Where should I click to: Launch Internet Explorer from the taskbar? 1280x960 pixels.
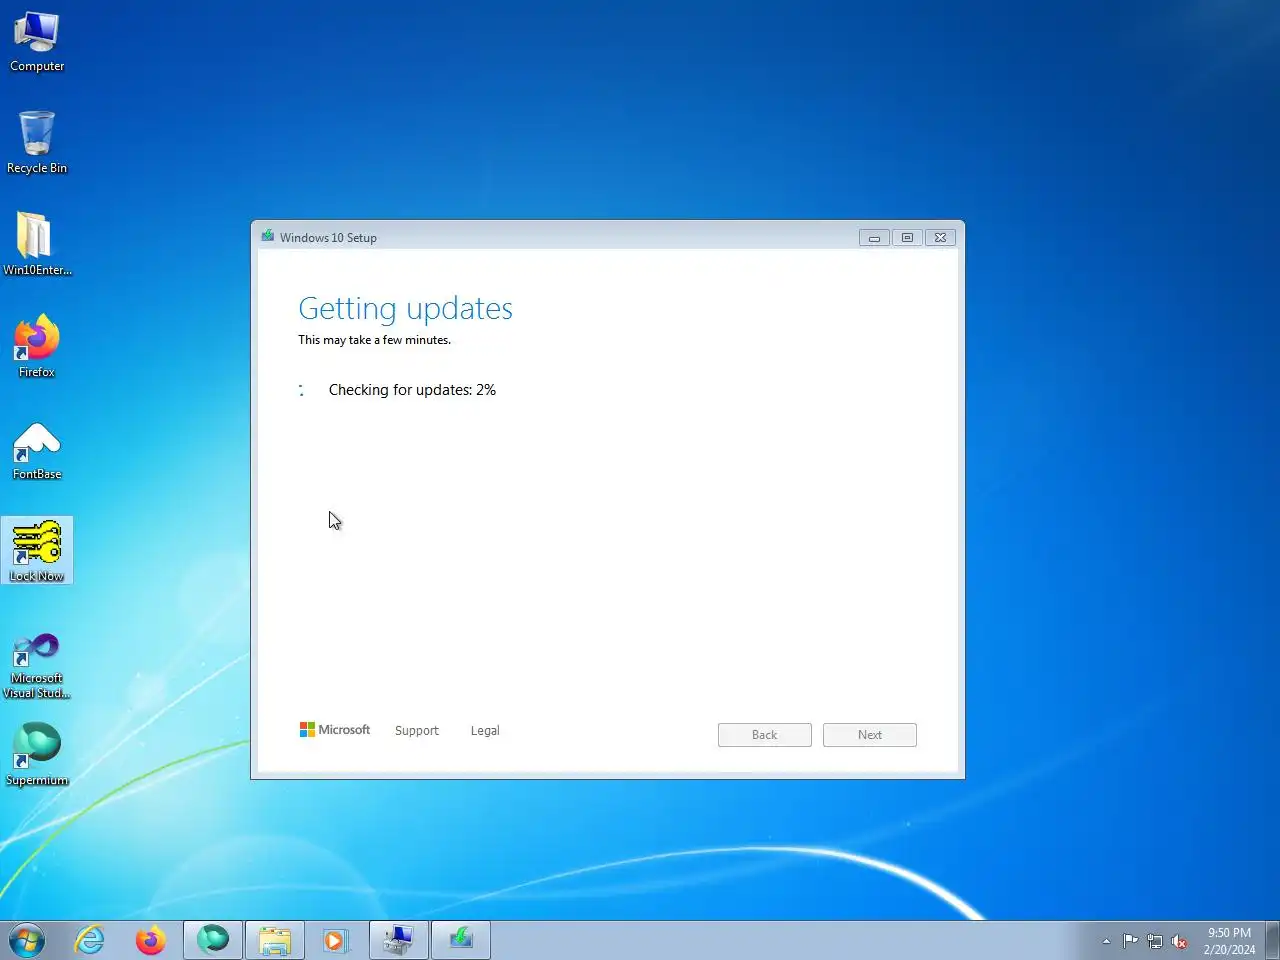(90, 941)
